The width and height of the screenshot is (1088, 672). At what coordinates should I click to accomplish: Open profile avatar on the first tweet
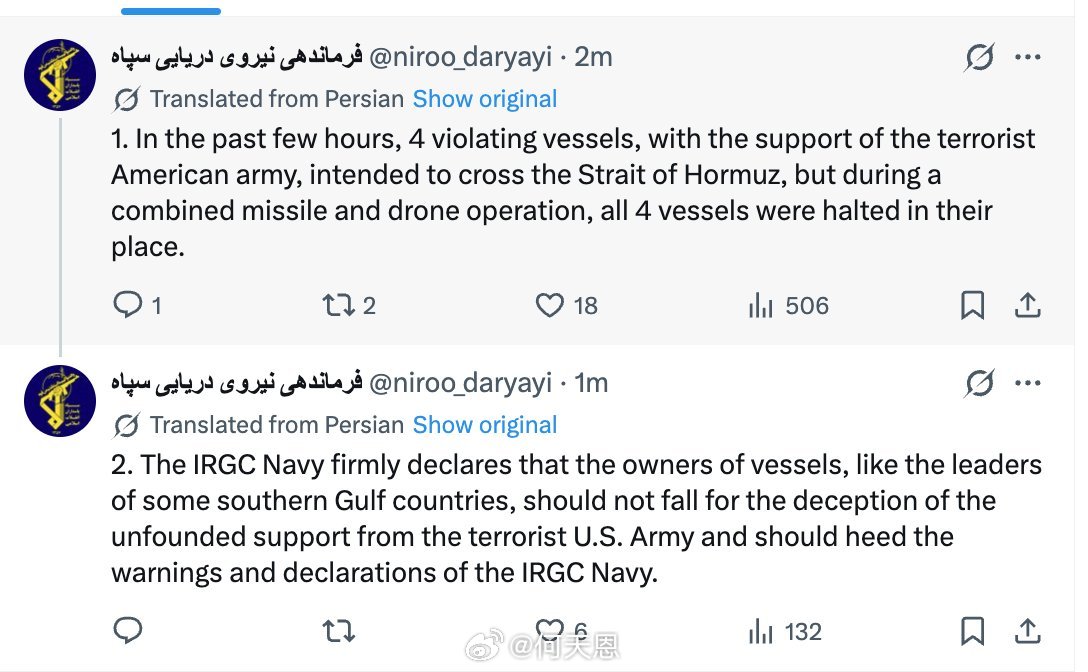[x=60, y=75]
